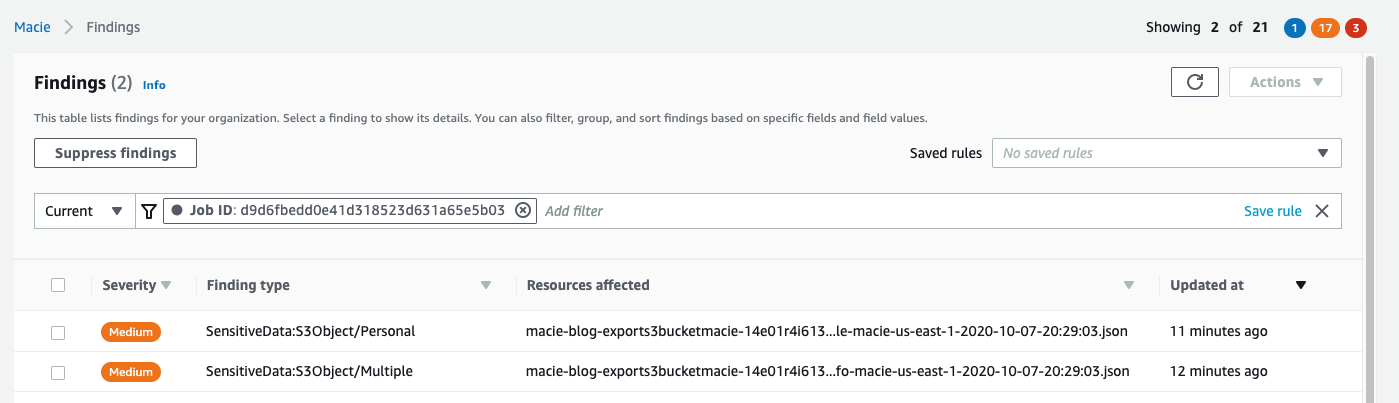
Task: Click the refresh findings icon button
Action: point(1194,82)
